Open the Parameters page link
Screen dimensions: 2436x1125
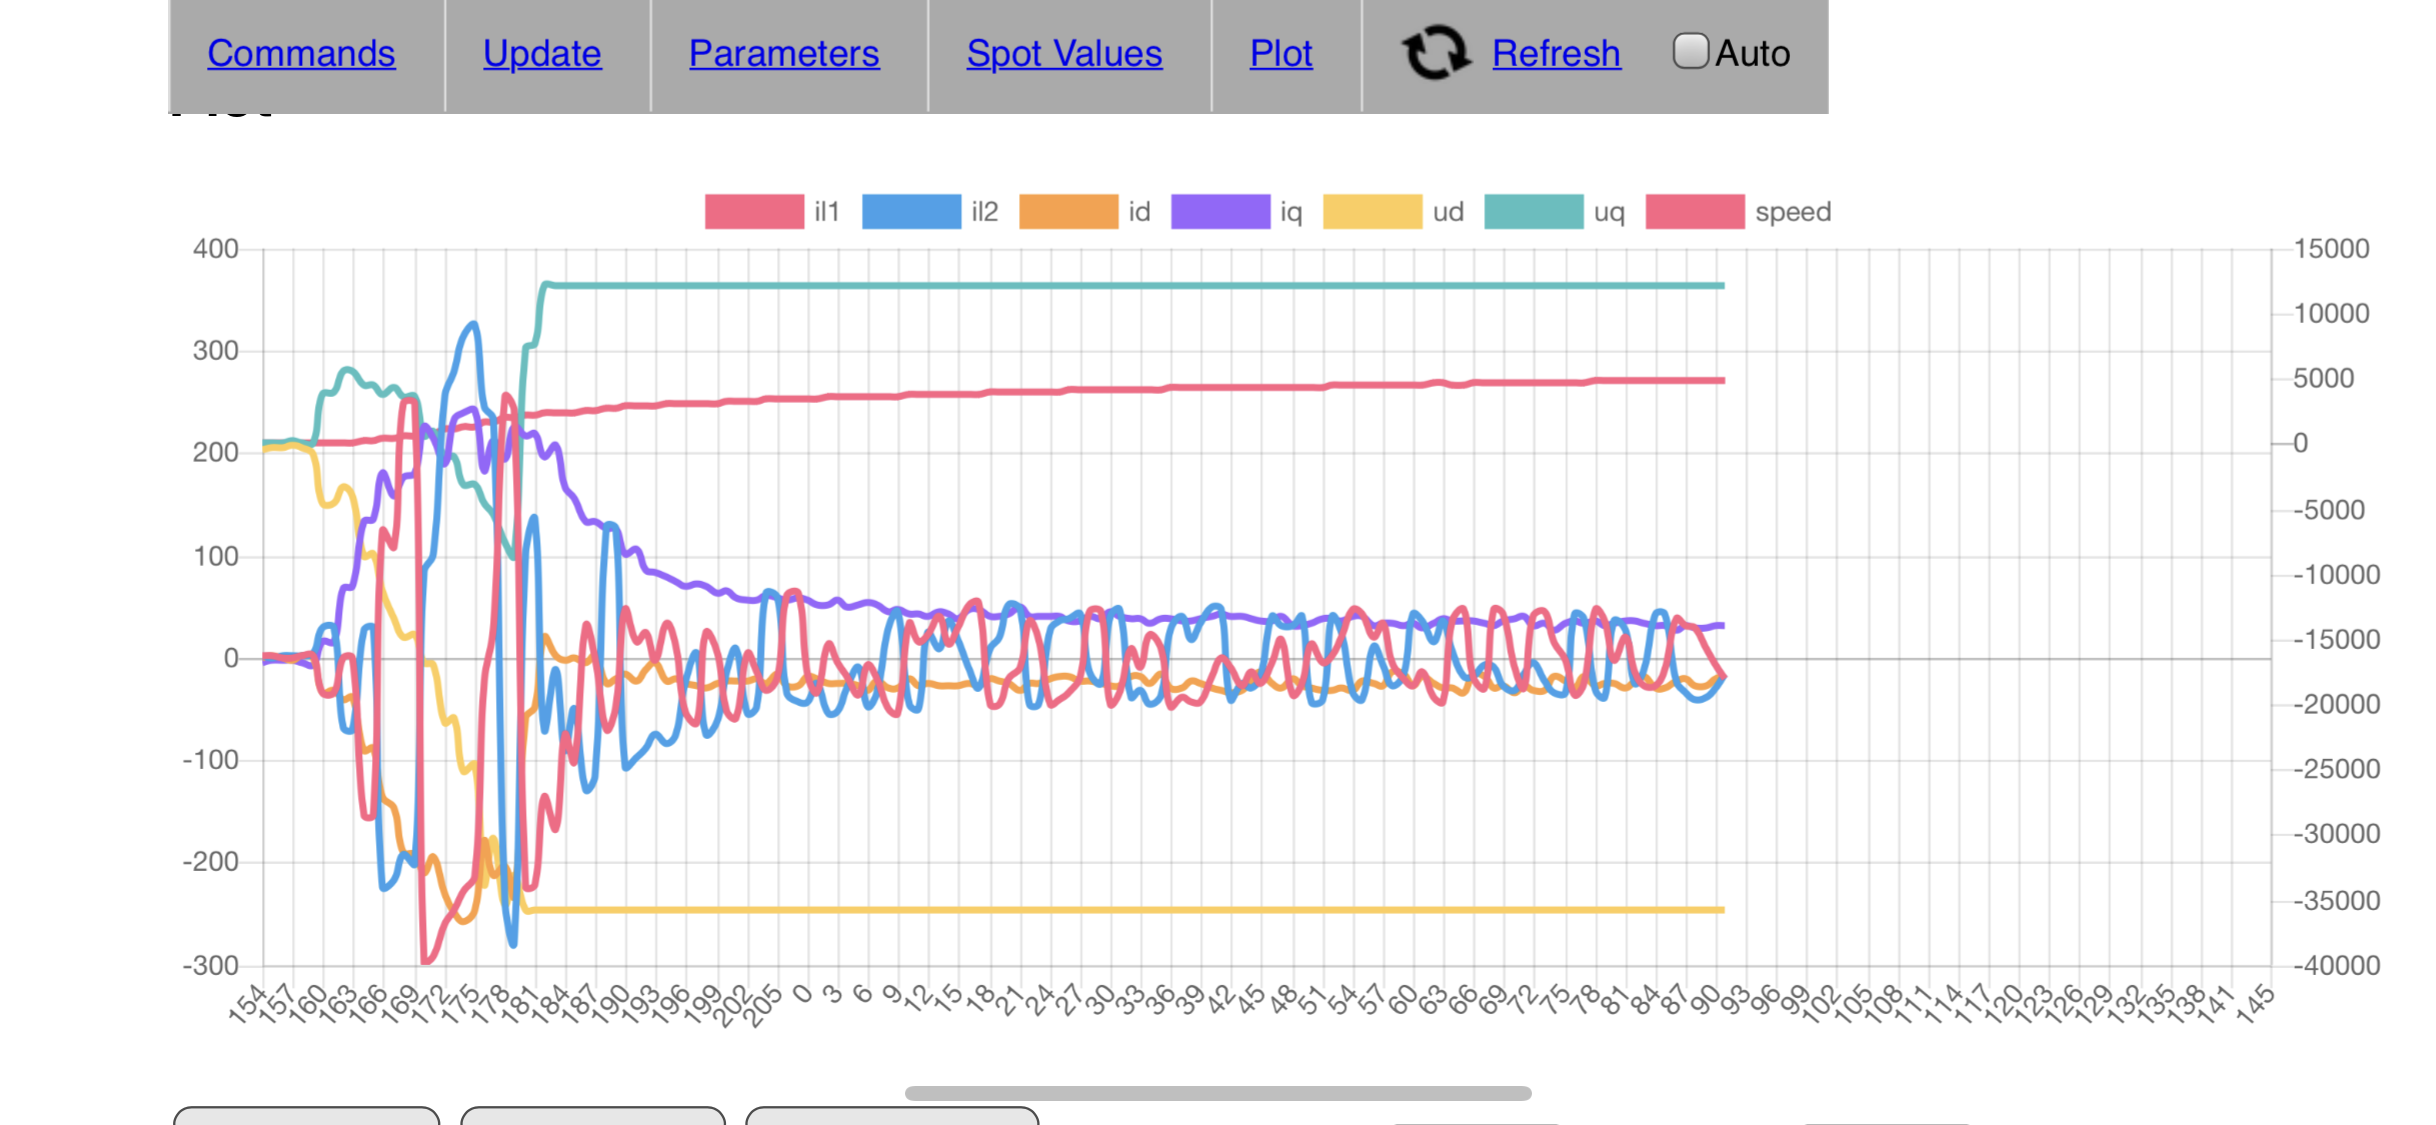(x=784, y=53)
